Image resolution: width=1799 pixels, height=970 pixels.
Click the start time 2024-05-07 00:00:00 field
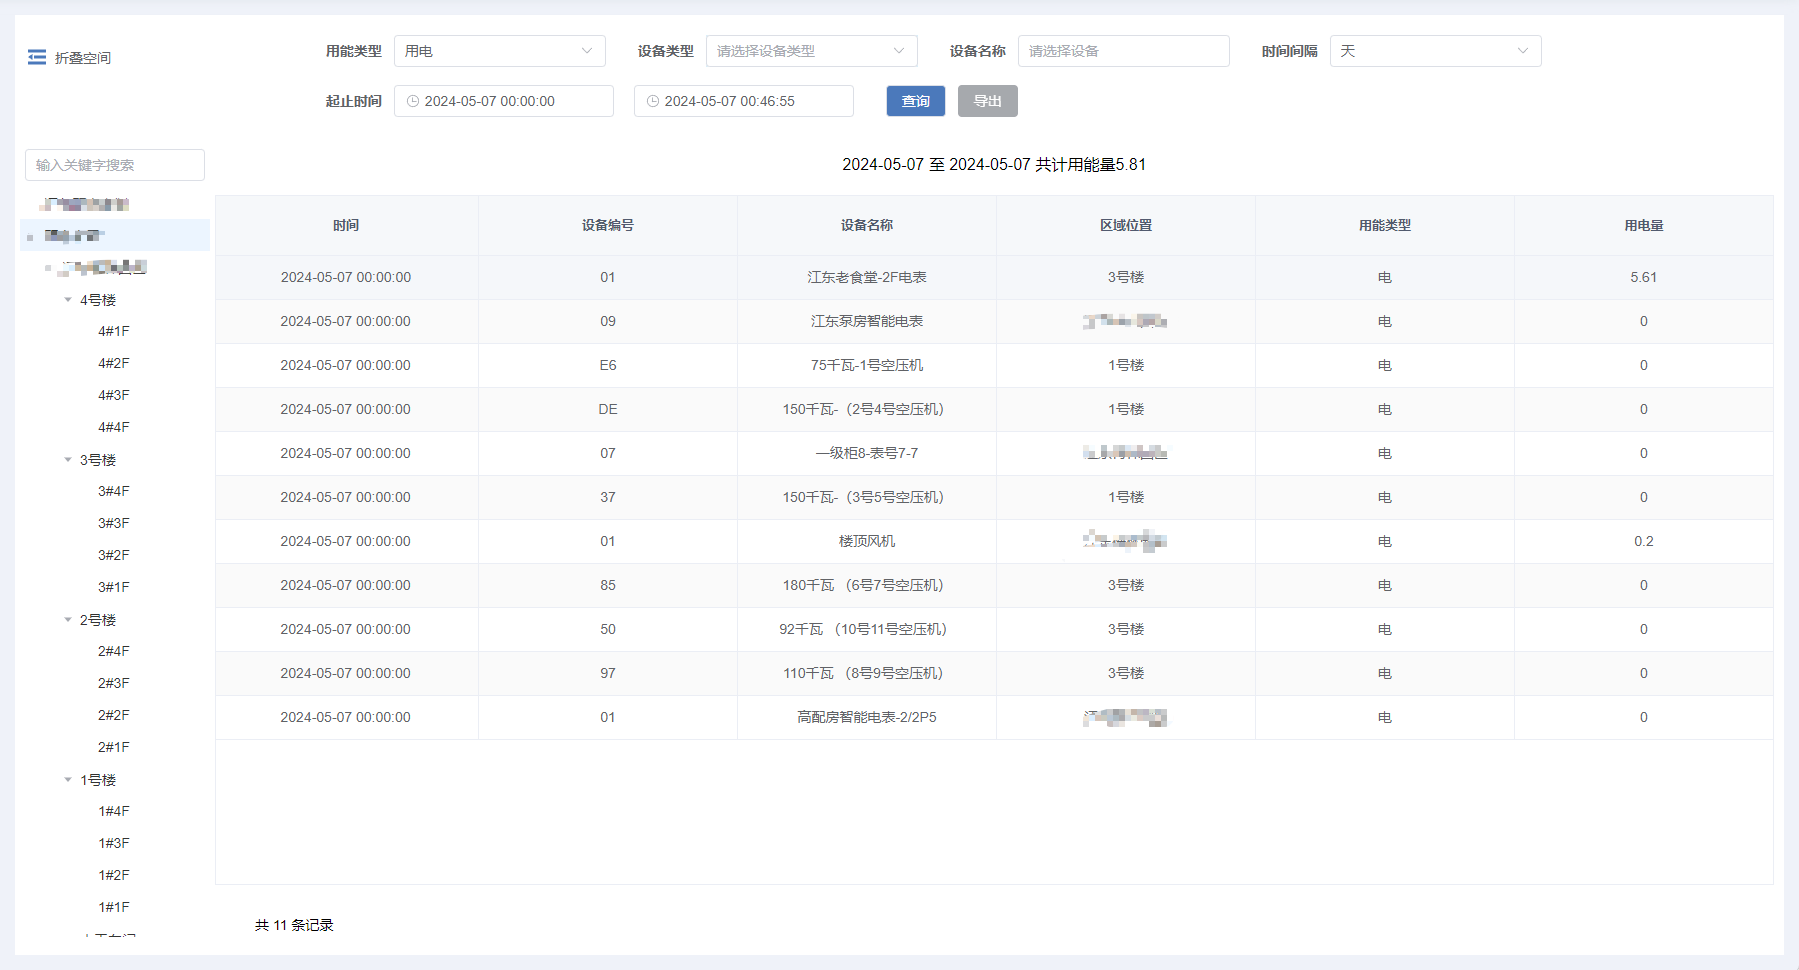click(504, 101)
